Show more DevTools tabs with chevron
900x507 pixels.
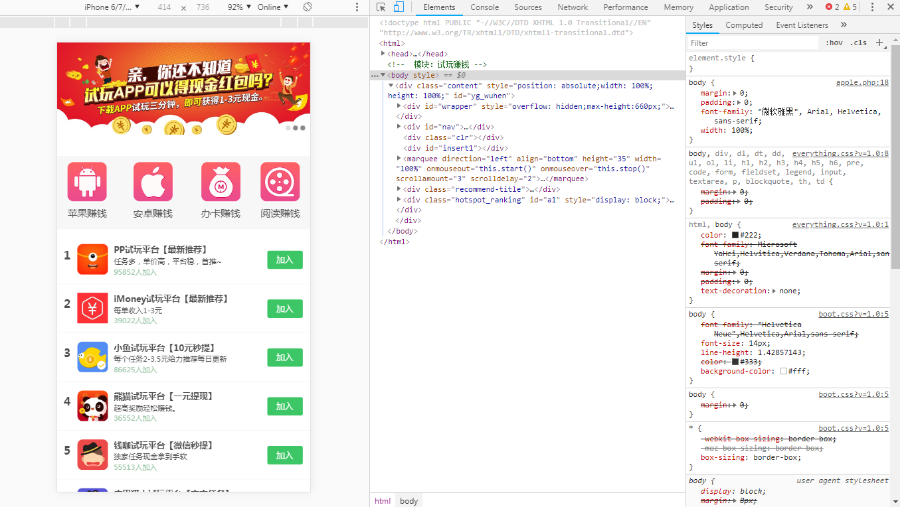[809, 7]
